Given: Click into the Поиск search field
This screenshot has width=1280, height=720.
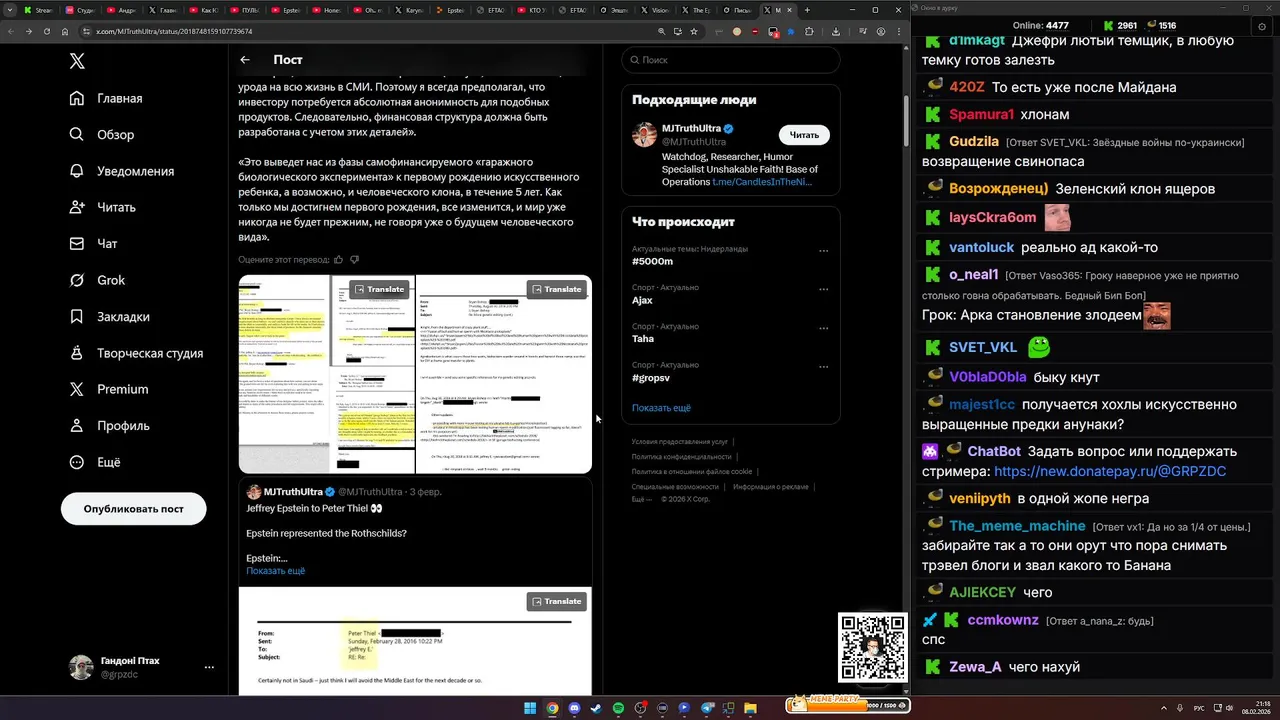Looking at the screenshot, I should [x=730, y=60].
